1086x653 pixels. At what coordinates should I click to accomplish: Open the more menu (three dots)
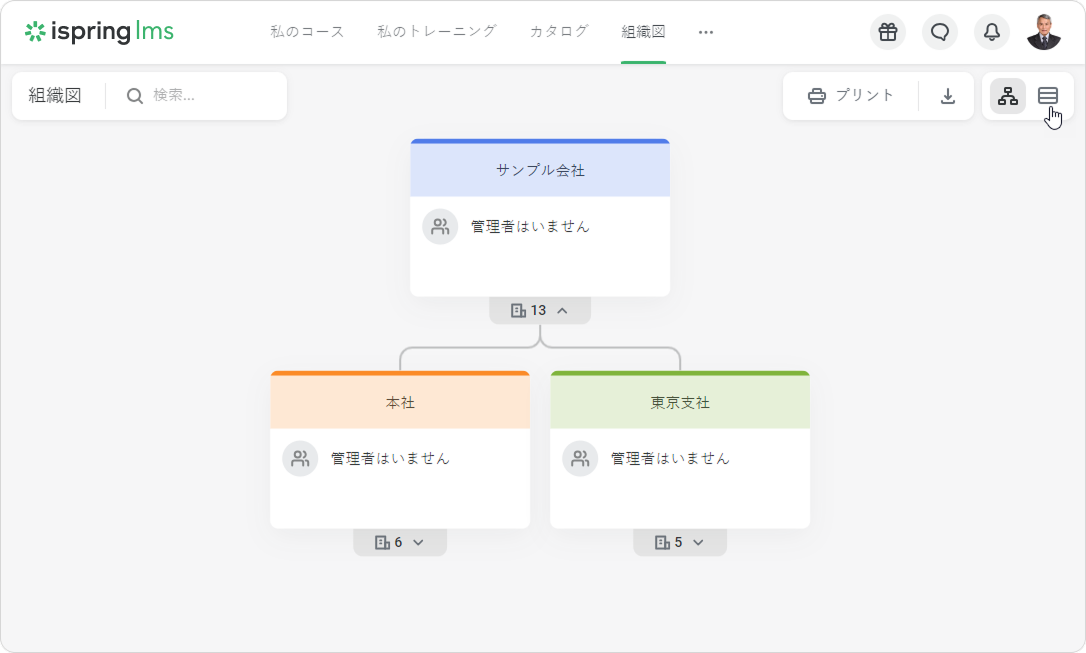coord(706,32)
